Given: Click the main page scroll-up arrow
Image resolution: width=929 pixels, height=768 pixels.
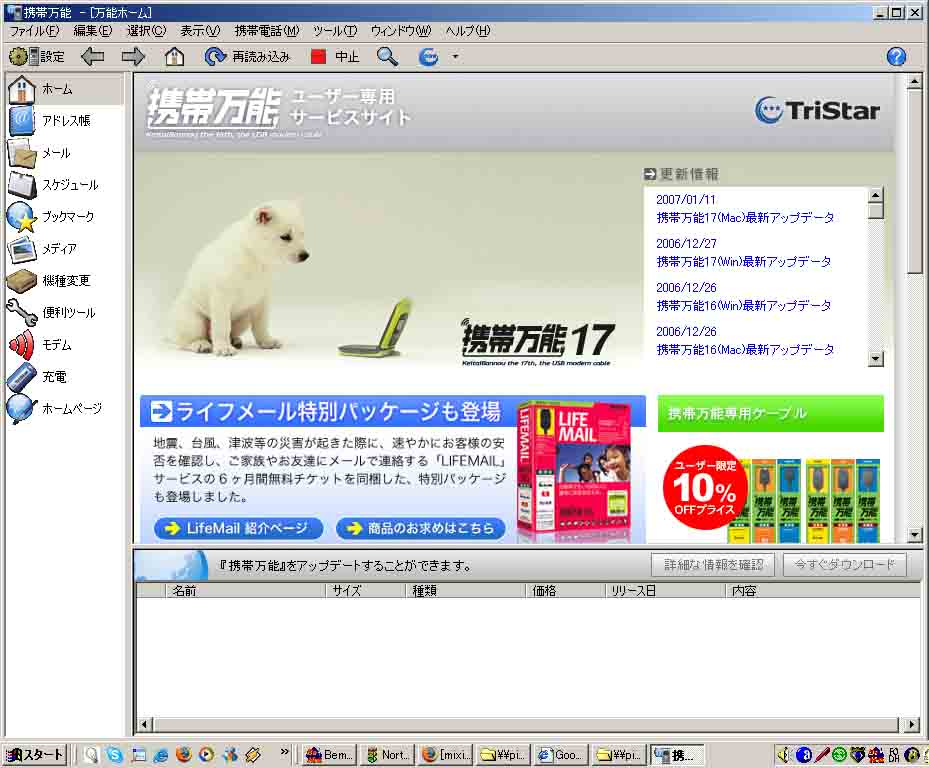Looking at the screenshot, I should click(x=914, y=81).
